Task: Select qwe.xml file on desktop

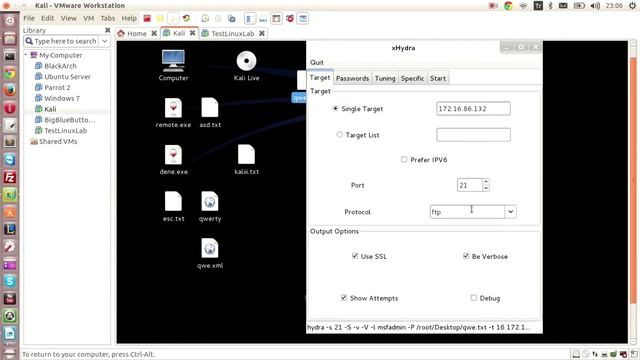Action: [x=210, y=253]
